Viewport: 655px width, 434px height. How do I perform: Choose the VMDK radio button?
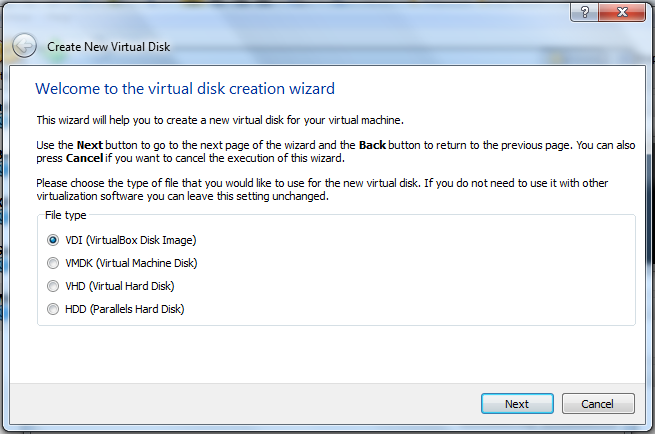point(53,263)
